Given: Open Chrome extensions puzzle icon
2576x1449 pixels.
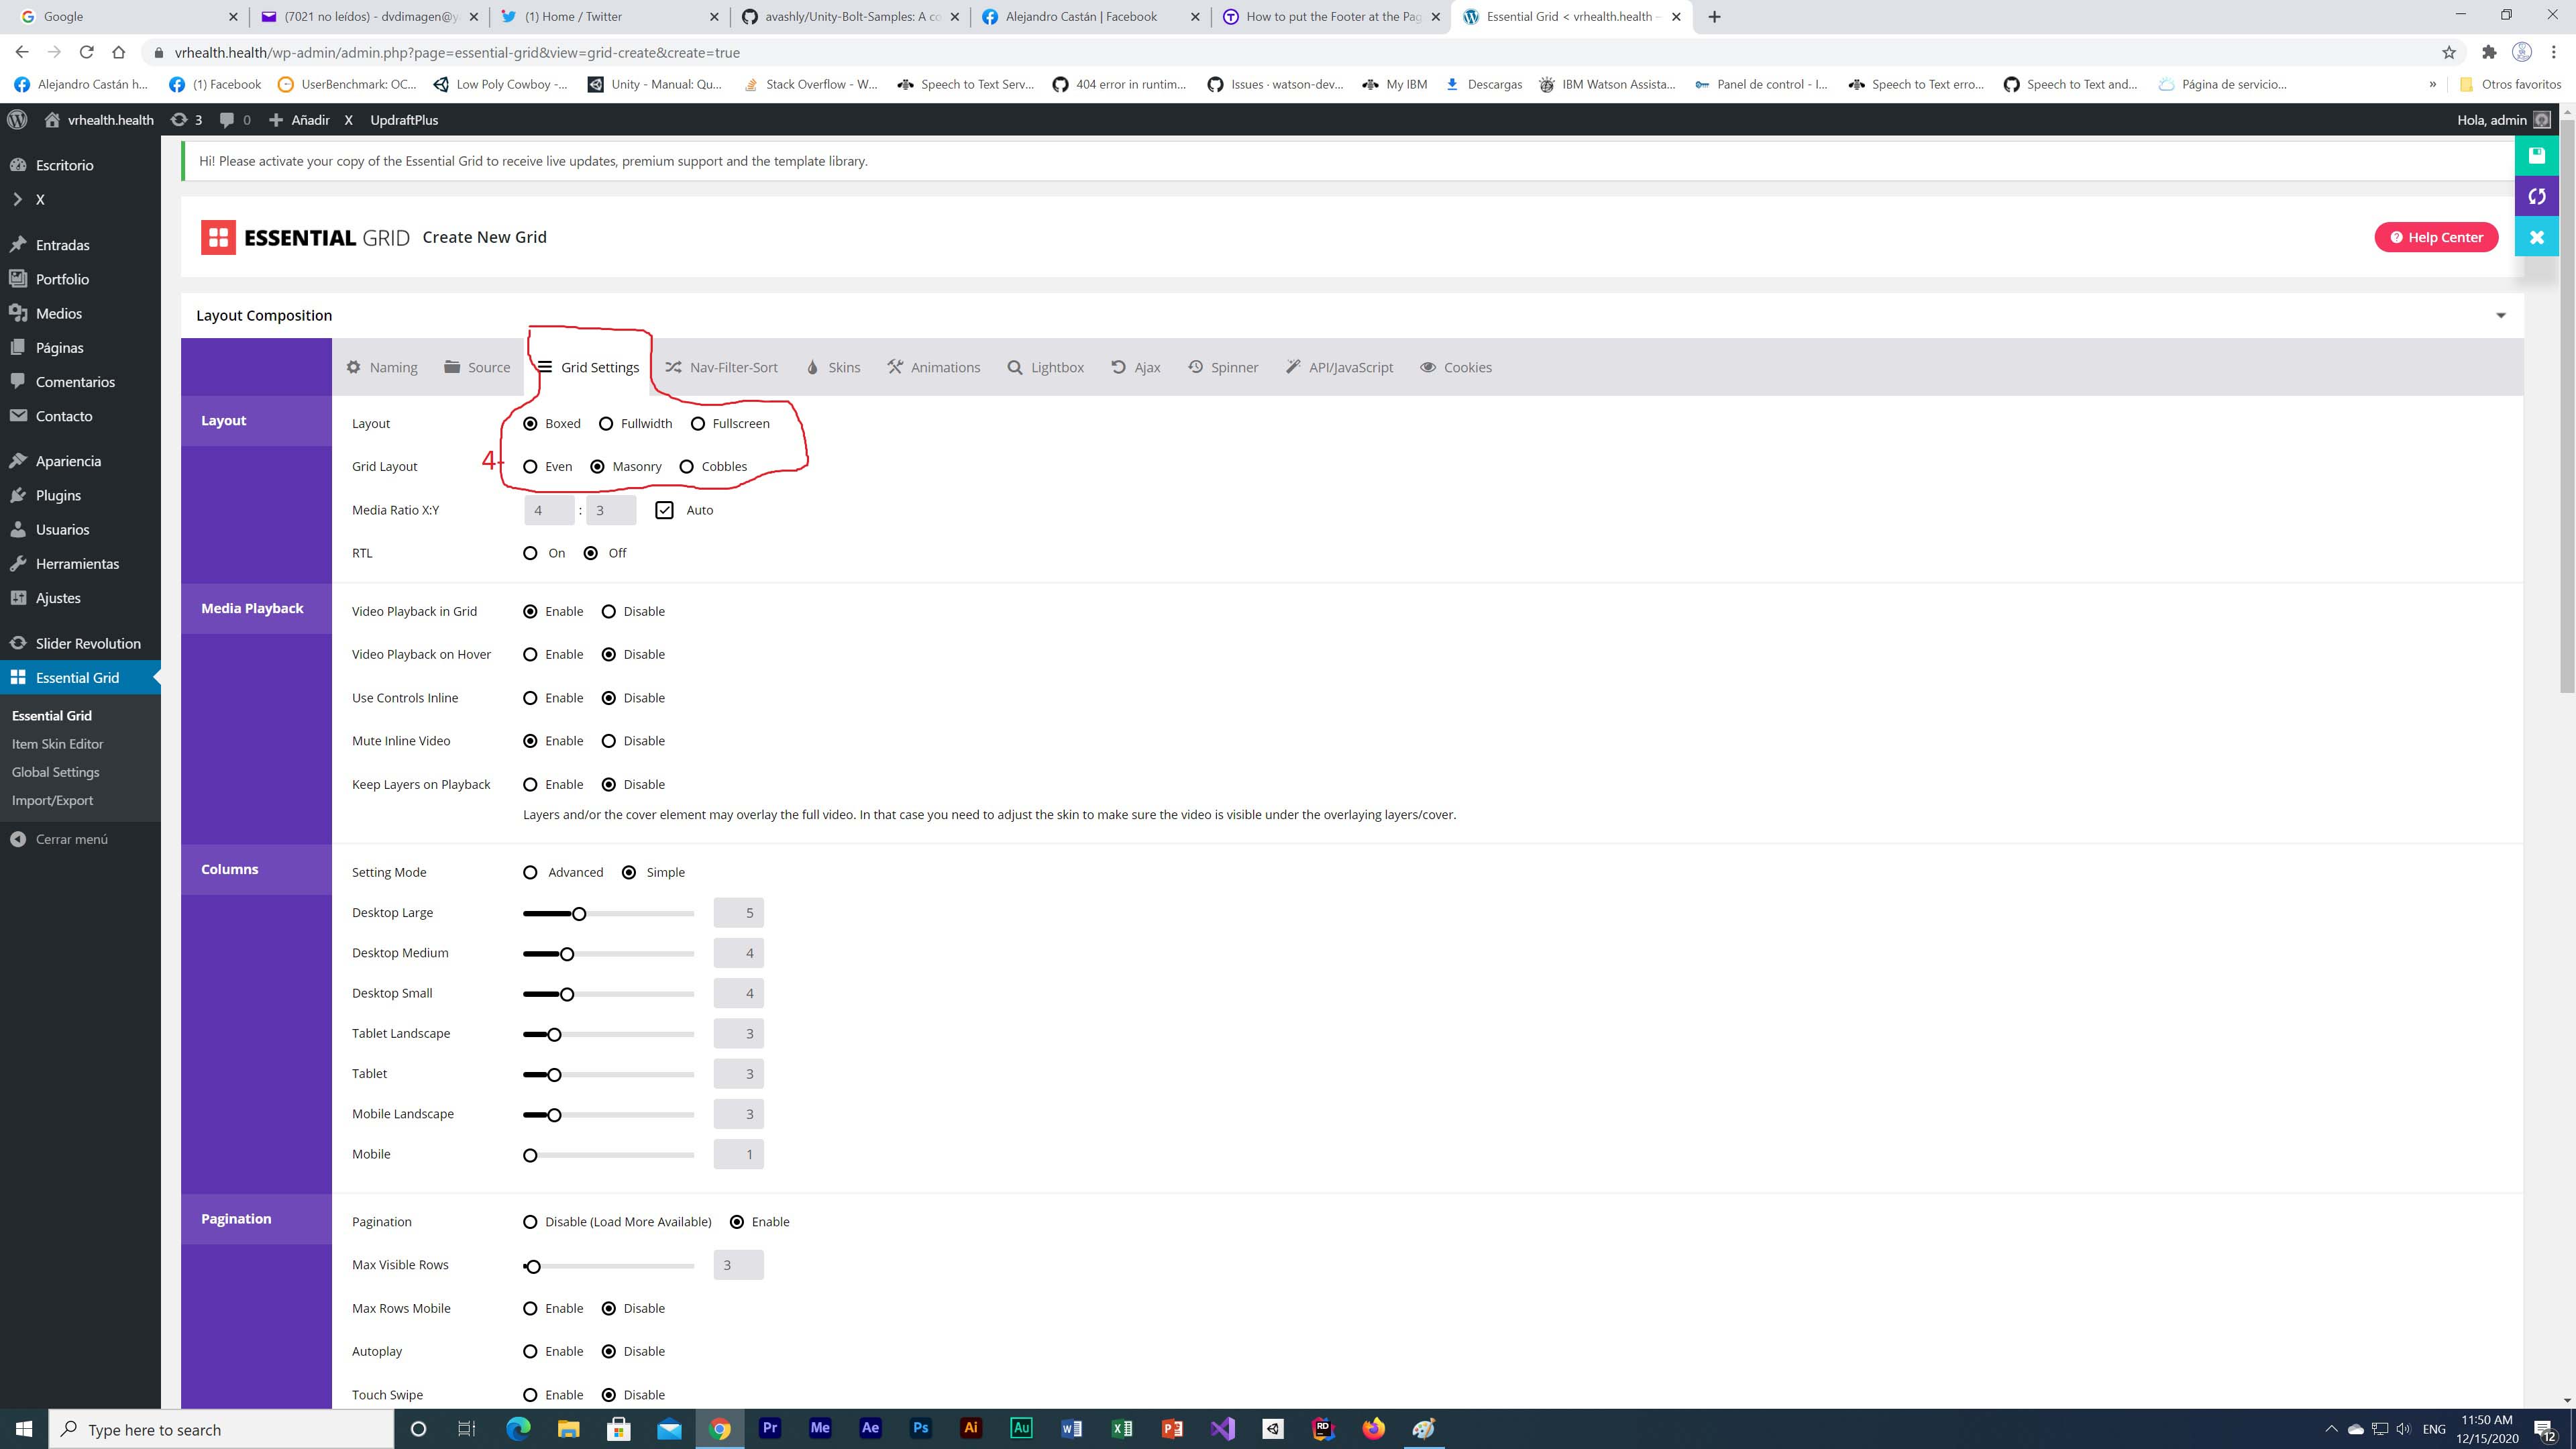Looking at the screenshot, I should click(x=2489, y=52).
